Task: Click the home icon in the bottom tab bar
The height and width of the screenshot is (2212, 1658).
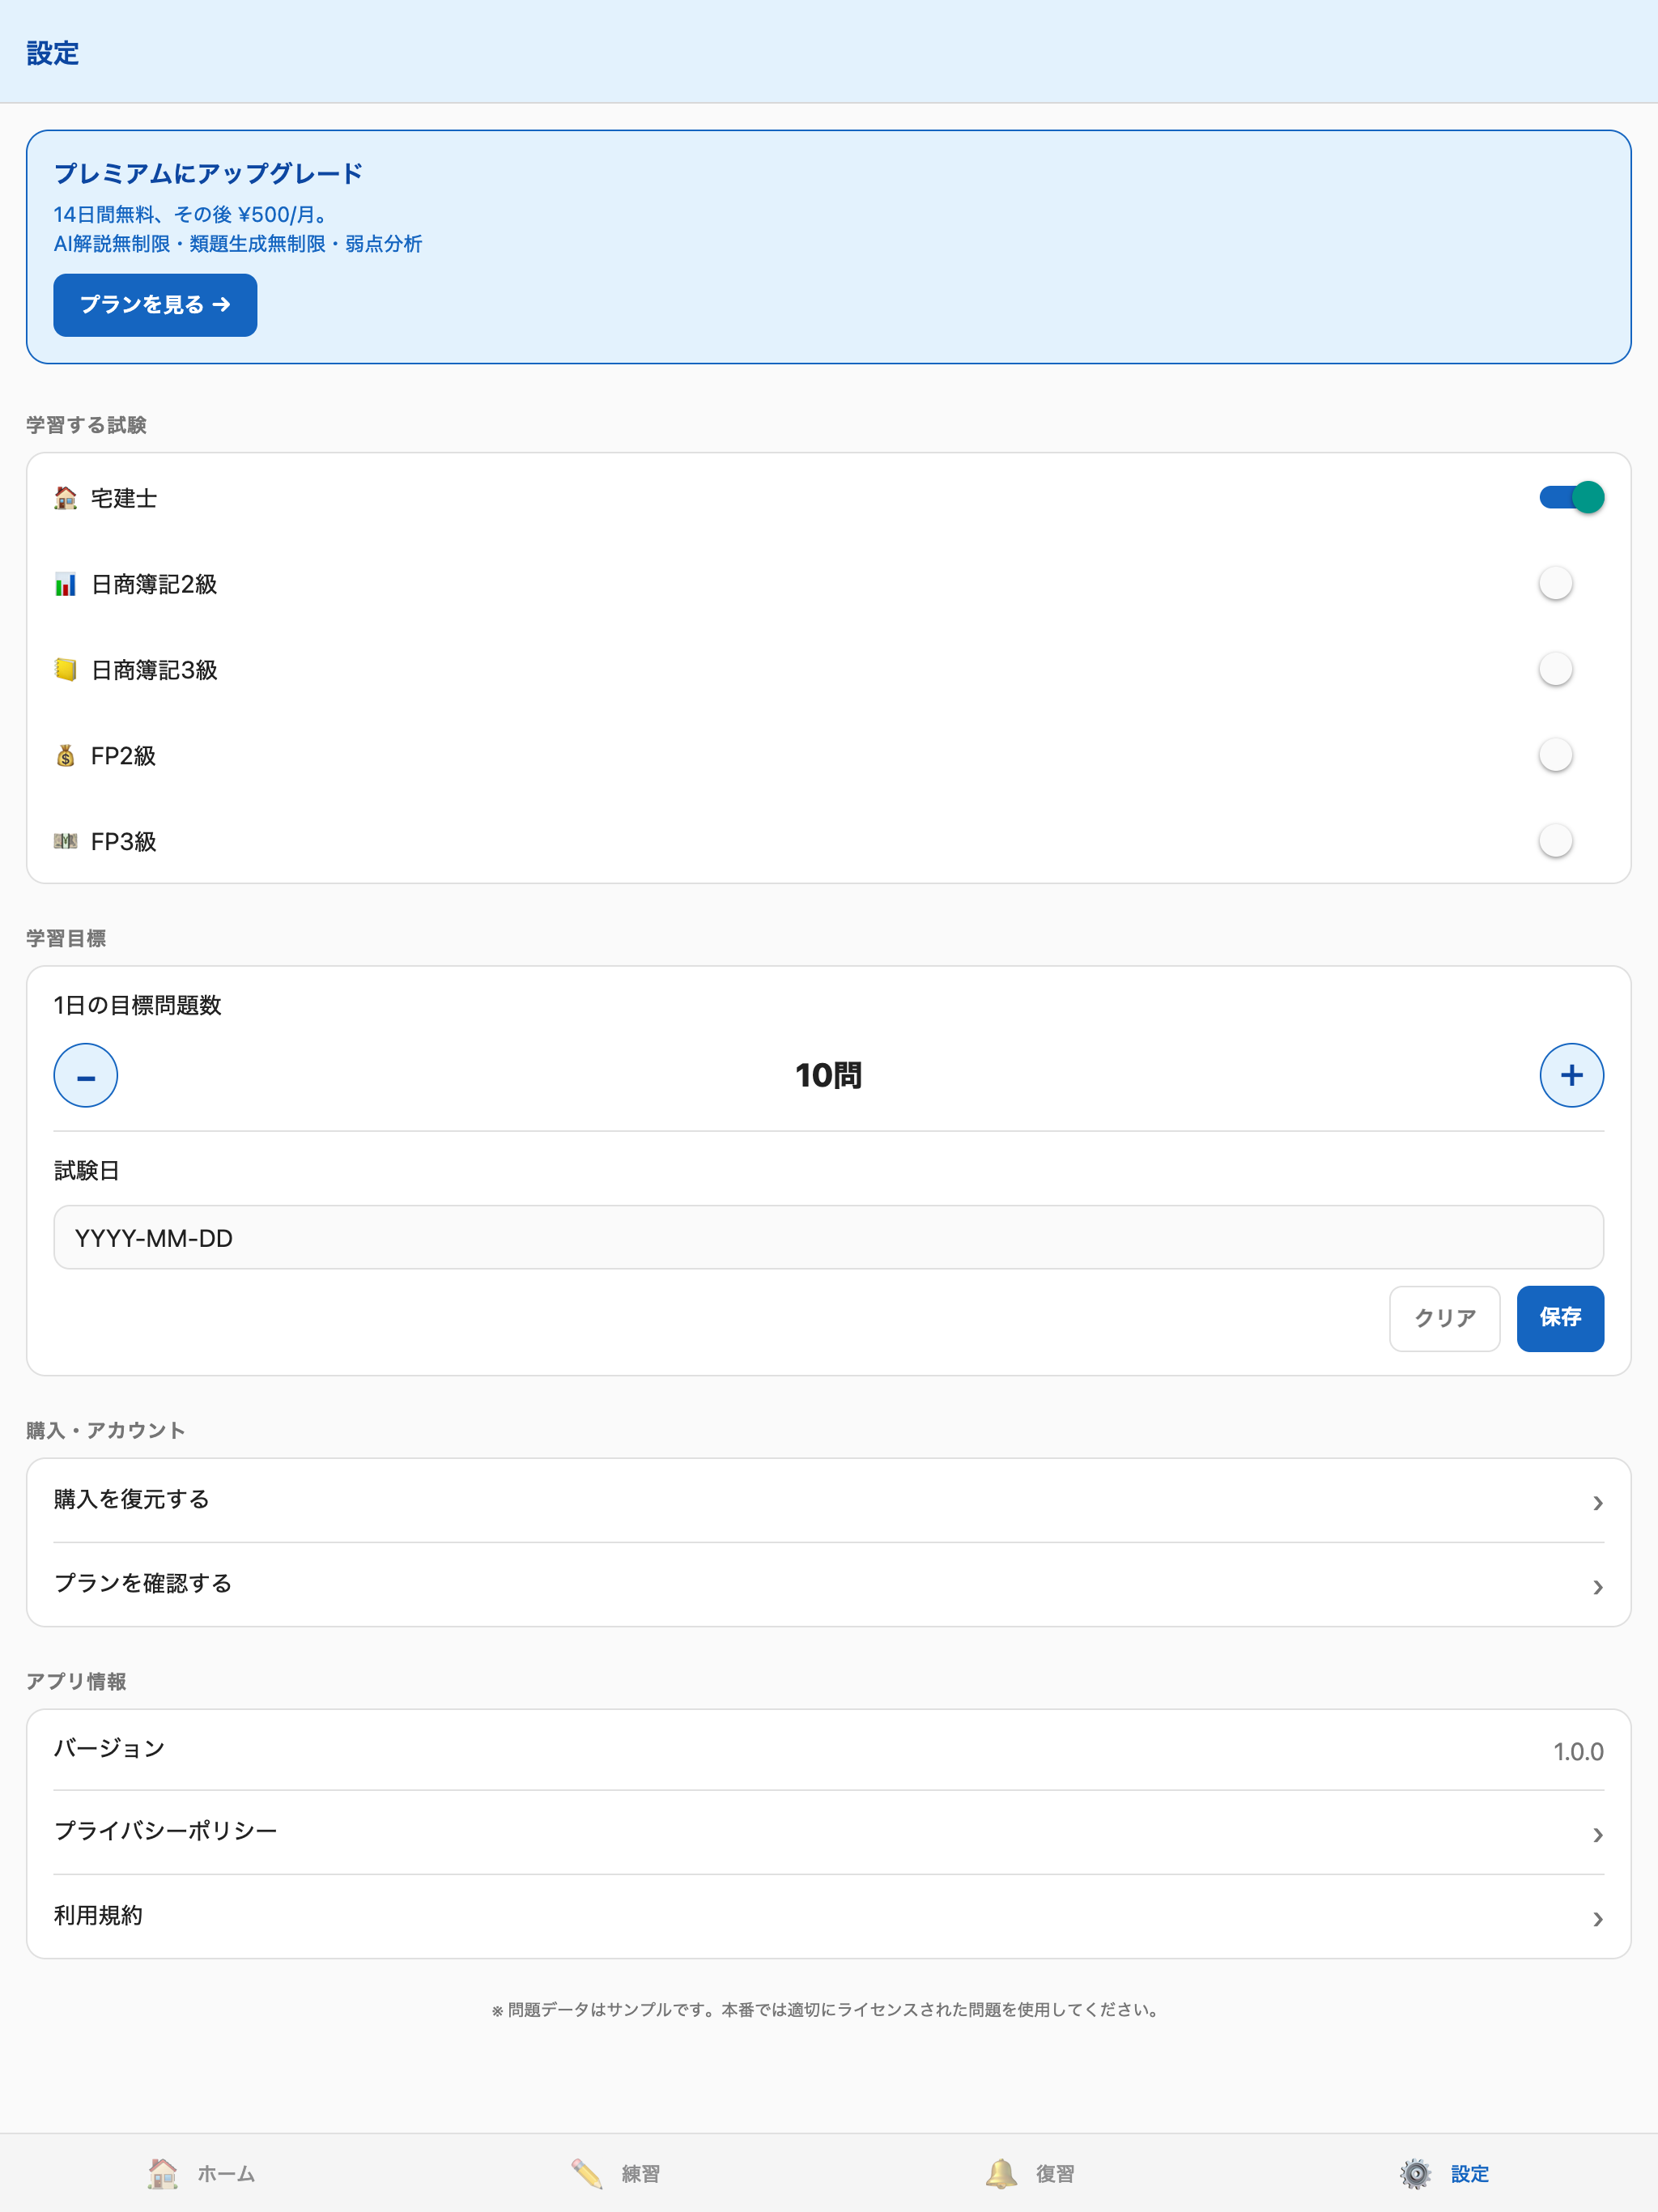Action: click(x=163, y=2173)
